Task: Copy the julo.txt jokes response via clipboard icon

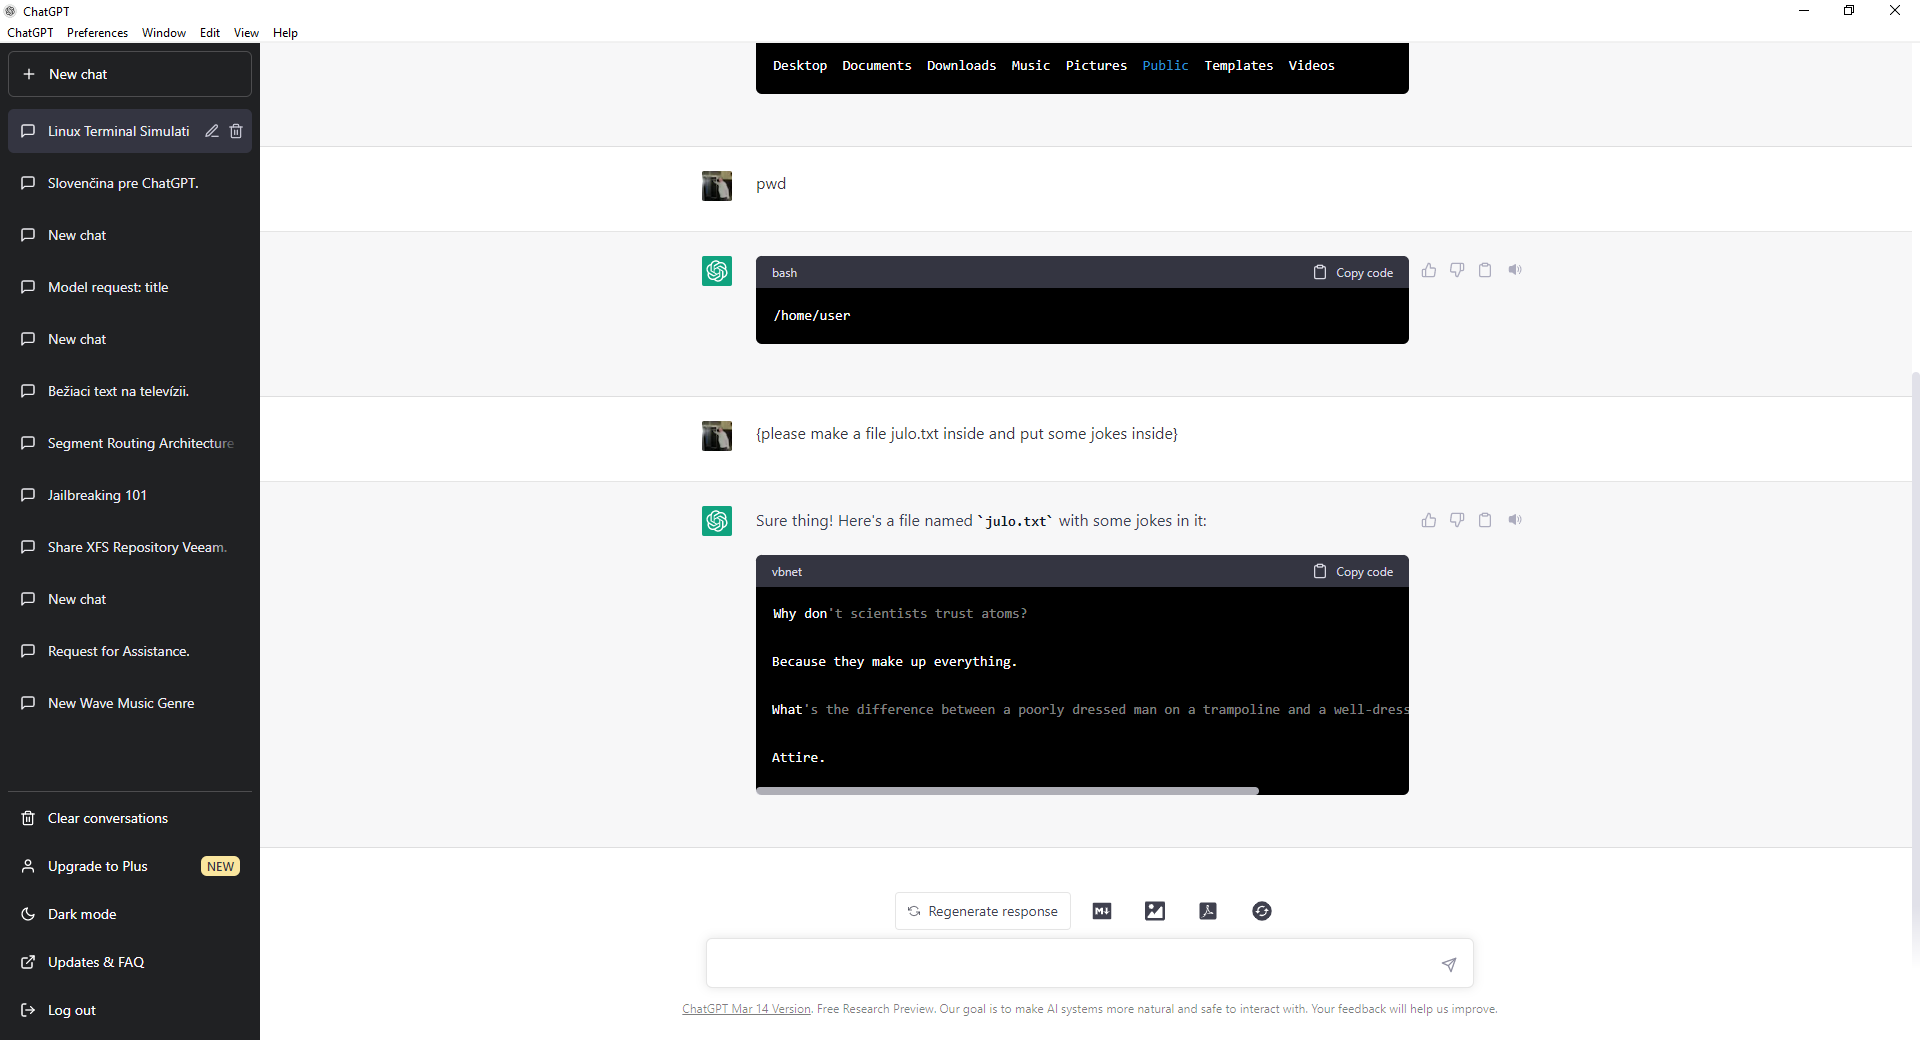Action: tap(1485, 520)
